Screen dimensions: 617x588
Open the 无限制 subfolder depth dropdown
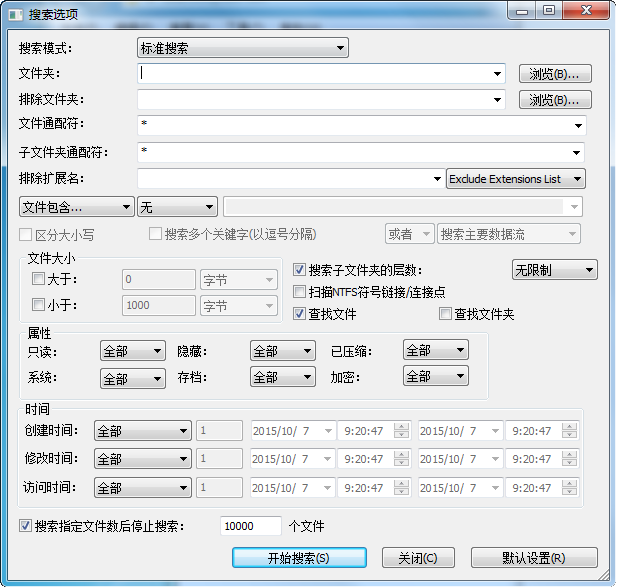(553, 270)
